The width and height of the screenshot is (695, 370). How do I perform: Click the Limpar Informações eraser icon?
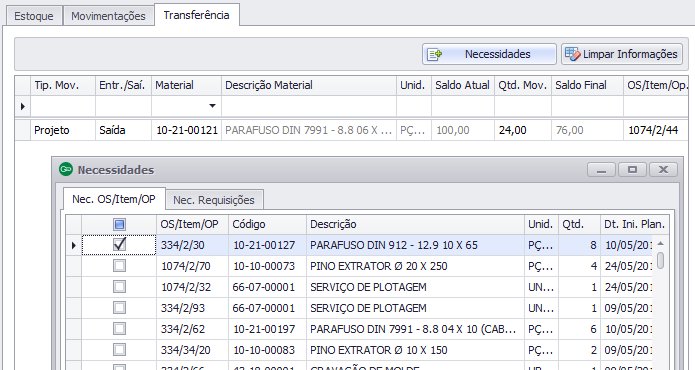[x=572, y=54]
